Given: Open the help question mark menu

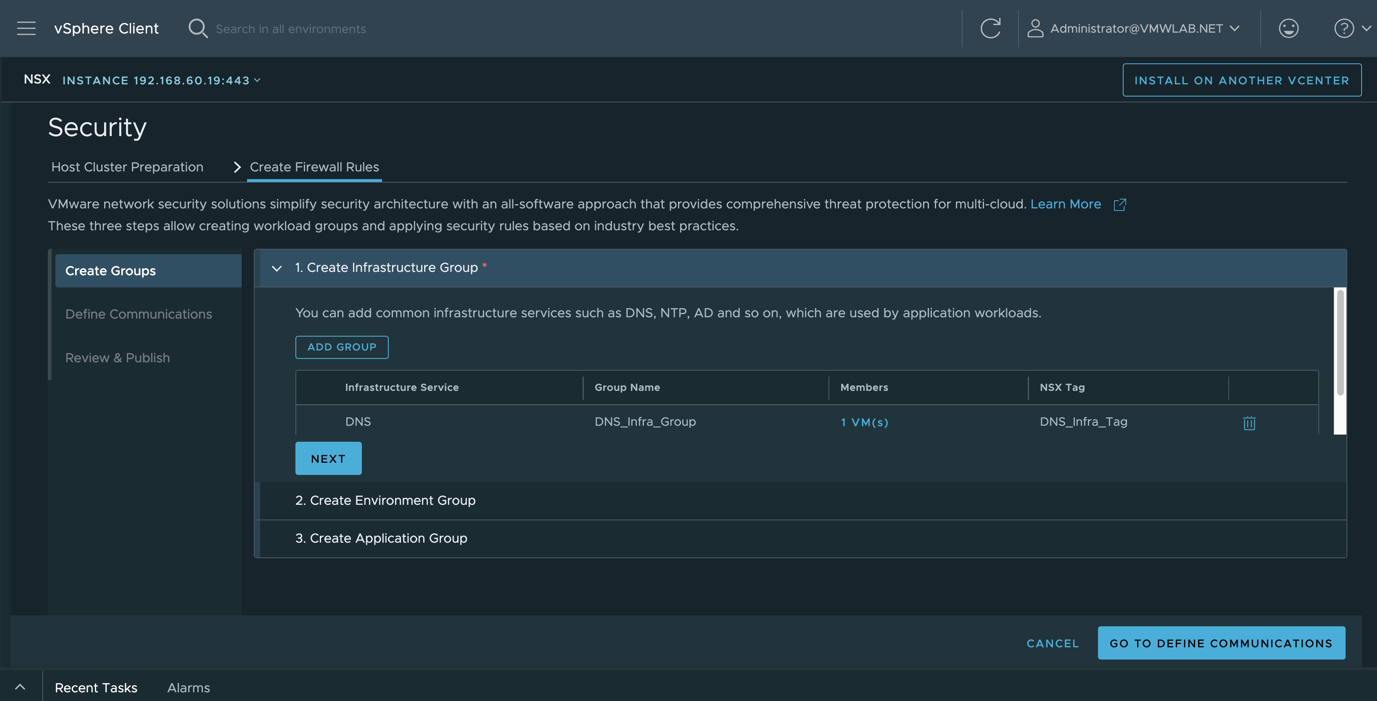Looking at the screenshot, I should click(1352, 28).
